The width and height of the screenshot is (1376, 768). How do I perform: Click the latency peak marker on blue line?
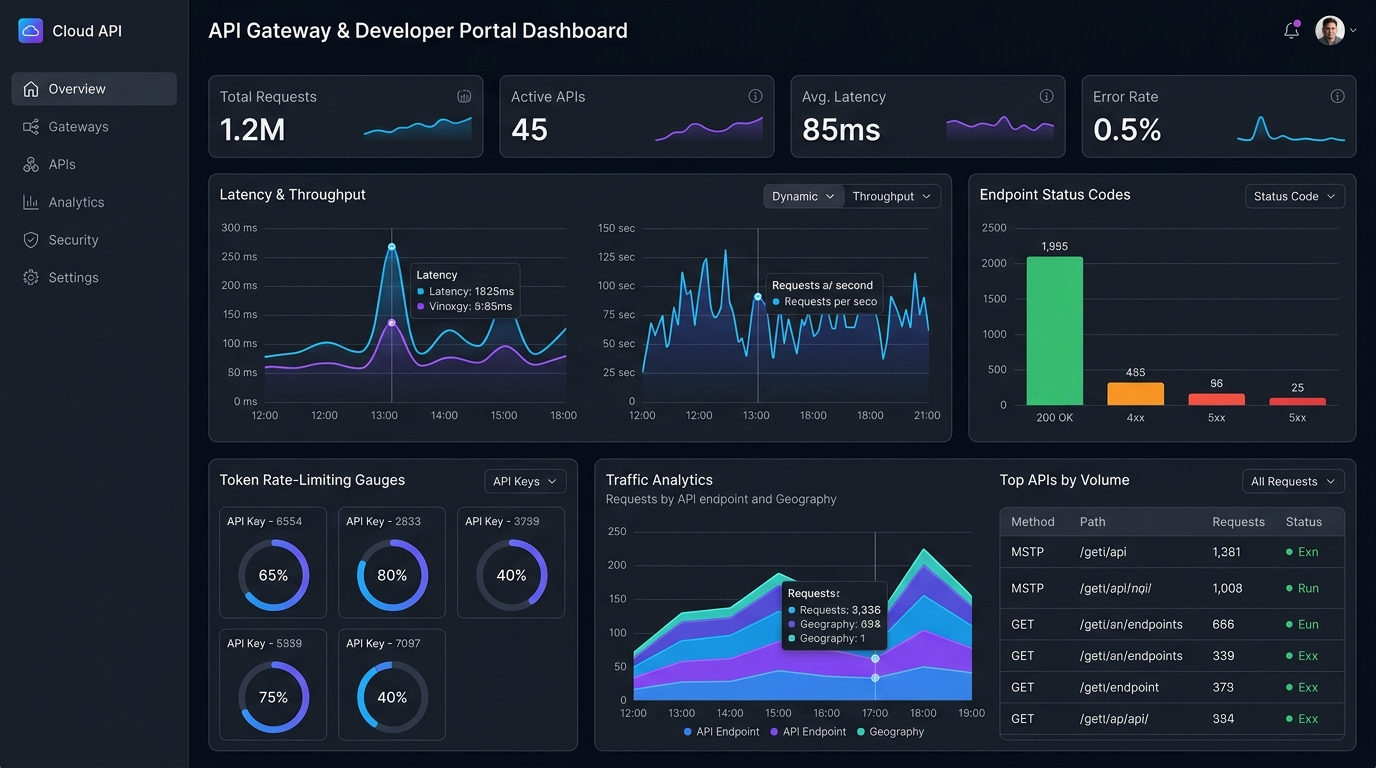[x=391, y=246]
